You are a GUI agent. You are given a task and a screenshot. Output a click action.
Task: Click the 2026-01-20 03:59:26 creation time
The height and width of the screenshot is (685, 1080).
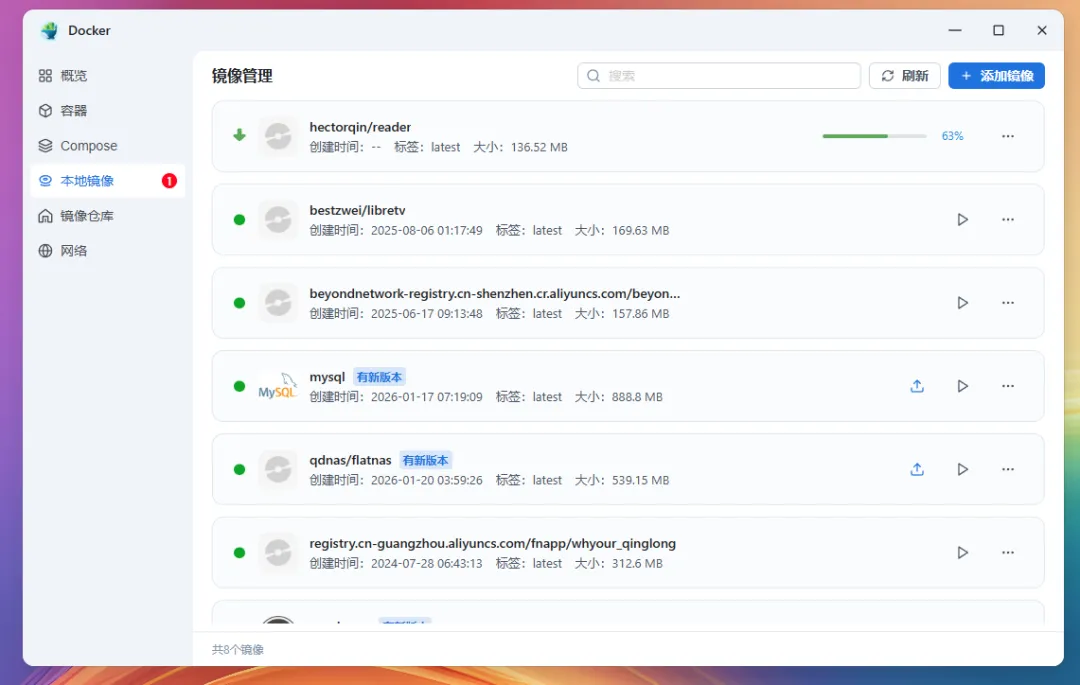coord(426,481)
